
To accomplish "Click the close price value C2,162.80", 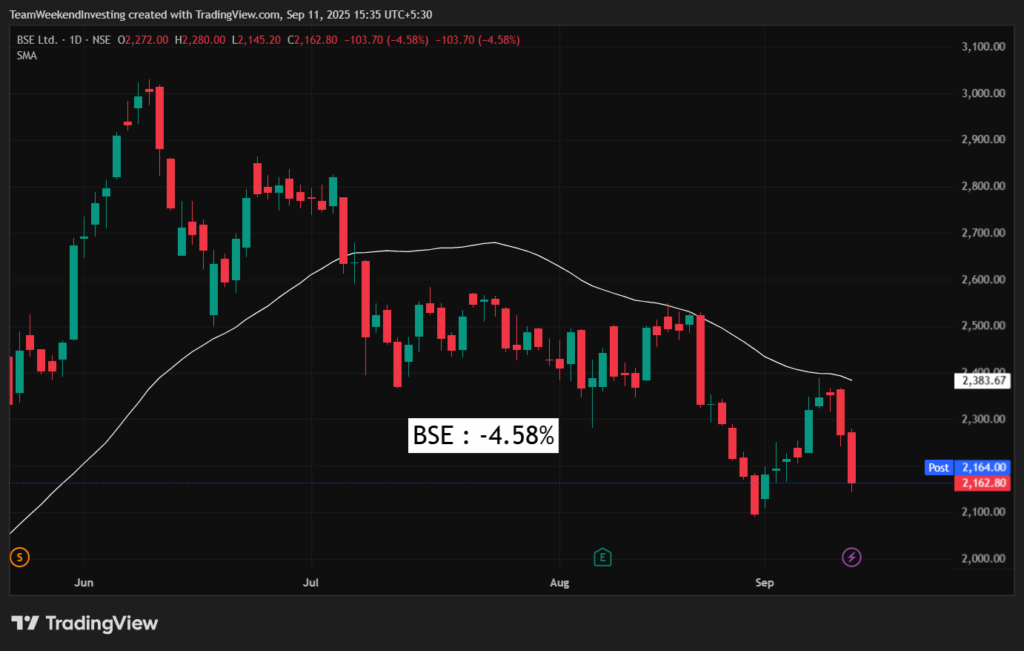I will [x=312, y=40].
